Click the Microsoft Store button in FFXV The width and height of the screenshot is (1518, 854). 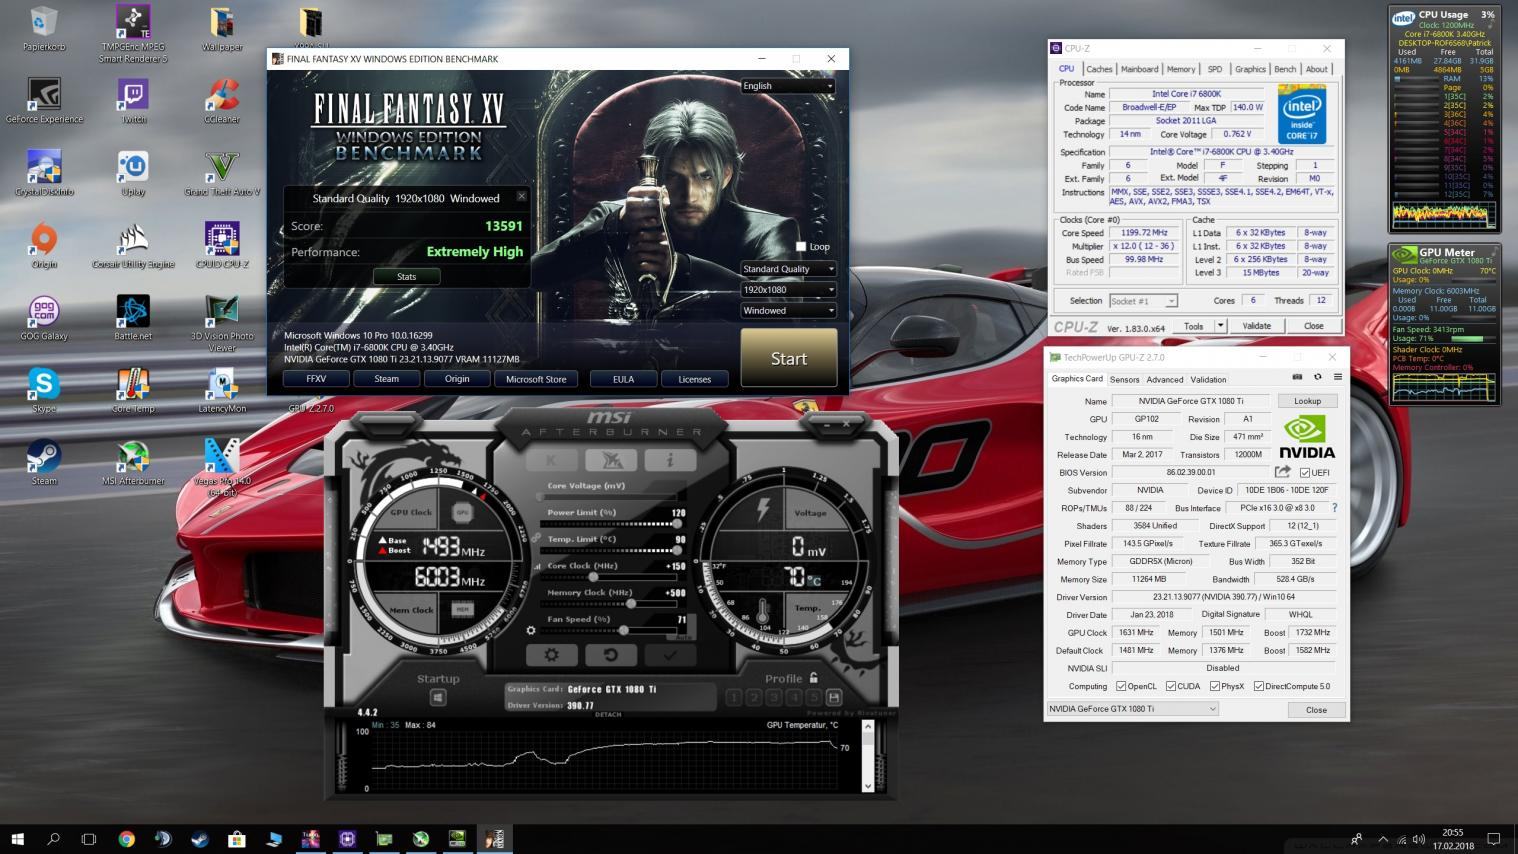click(536, 379)
